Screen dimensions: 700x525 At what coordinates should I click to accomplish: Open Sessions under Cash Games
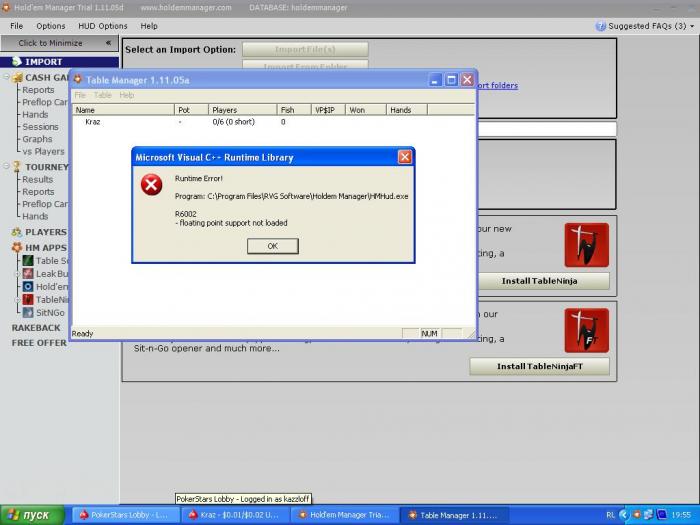pos(40,127)
